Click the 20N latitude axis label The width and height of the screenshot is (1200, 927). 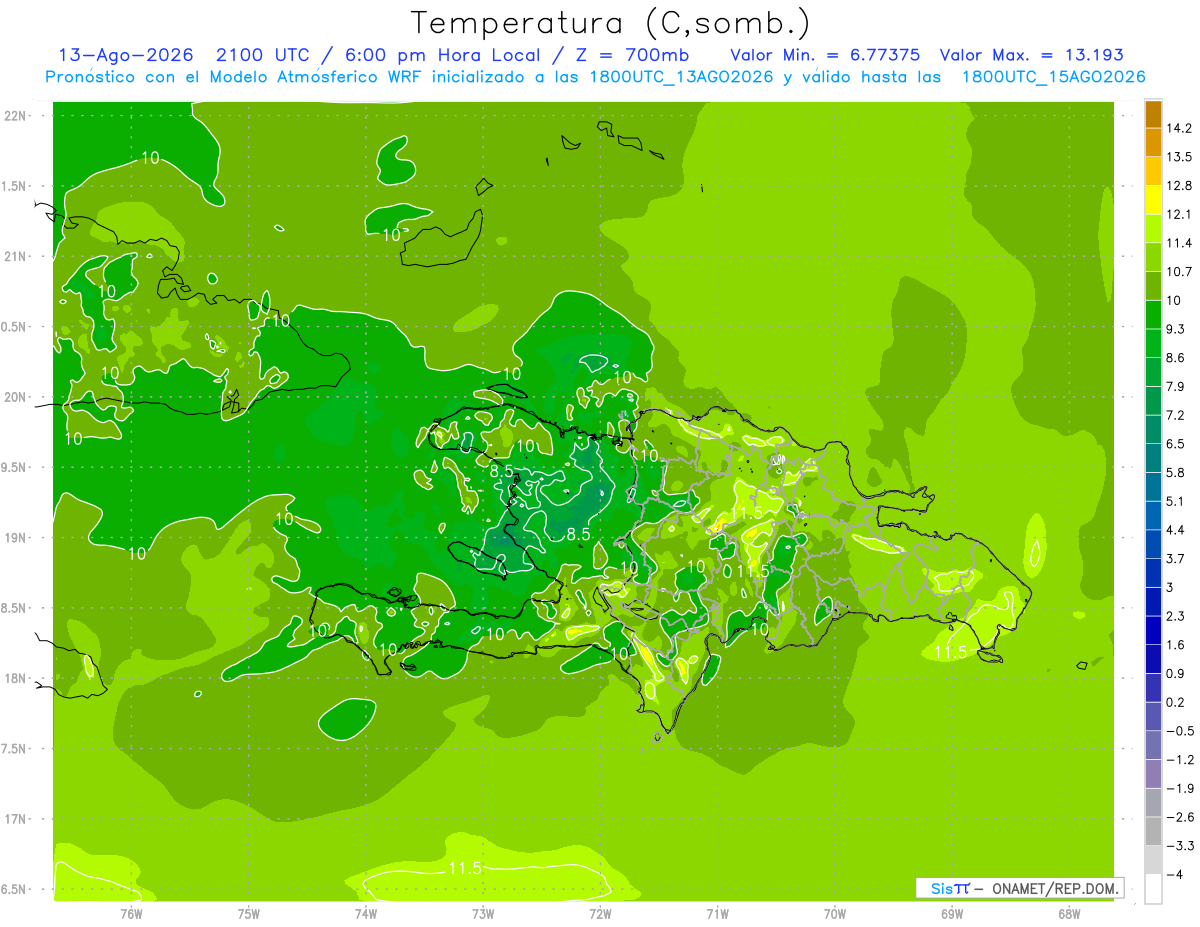16,397
